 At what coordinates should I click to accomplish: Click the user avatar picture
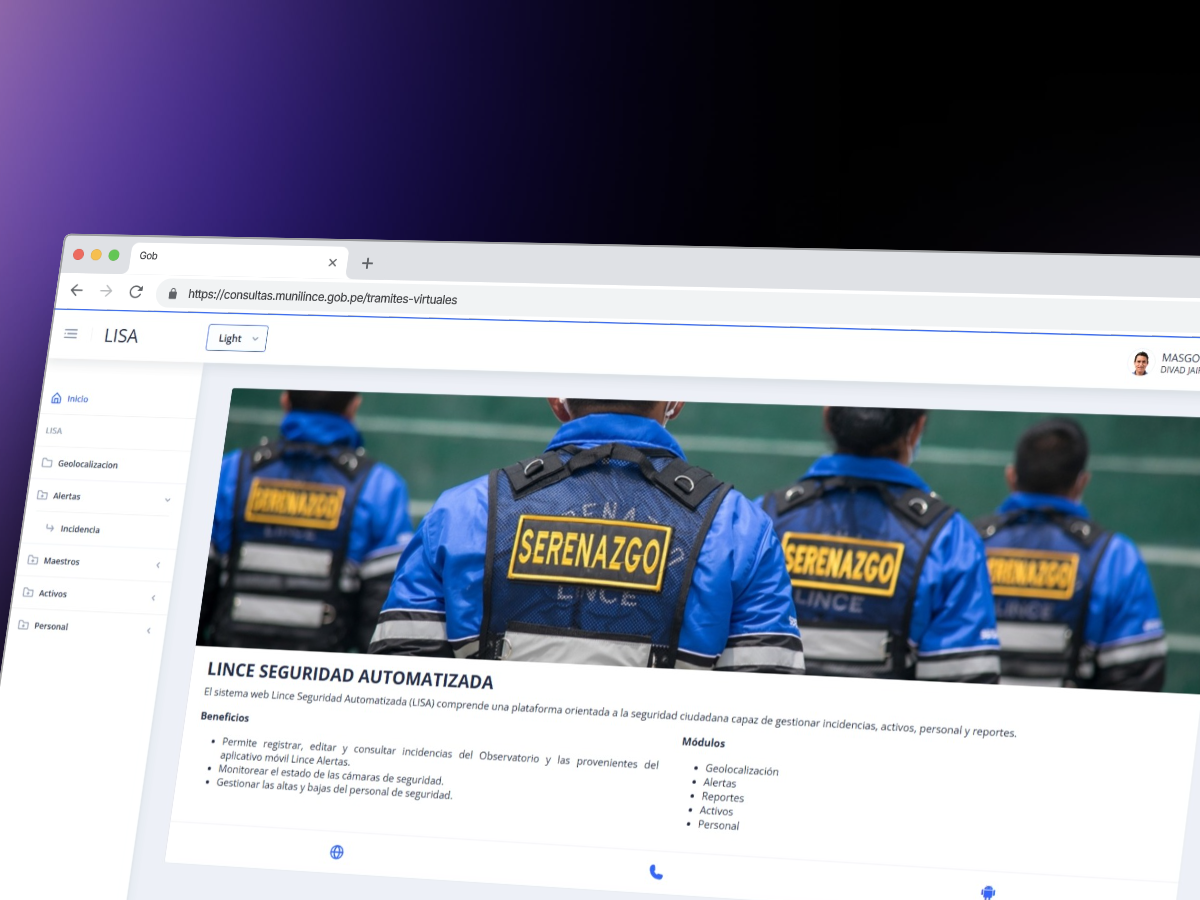point(1140,363)
